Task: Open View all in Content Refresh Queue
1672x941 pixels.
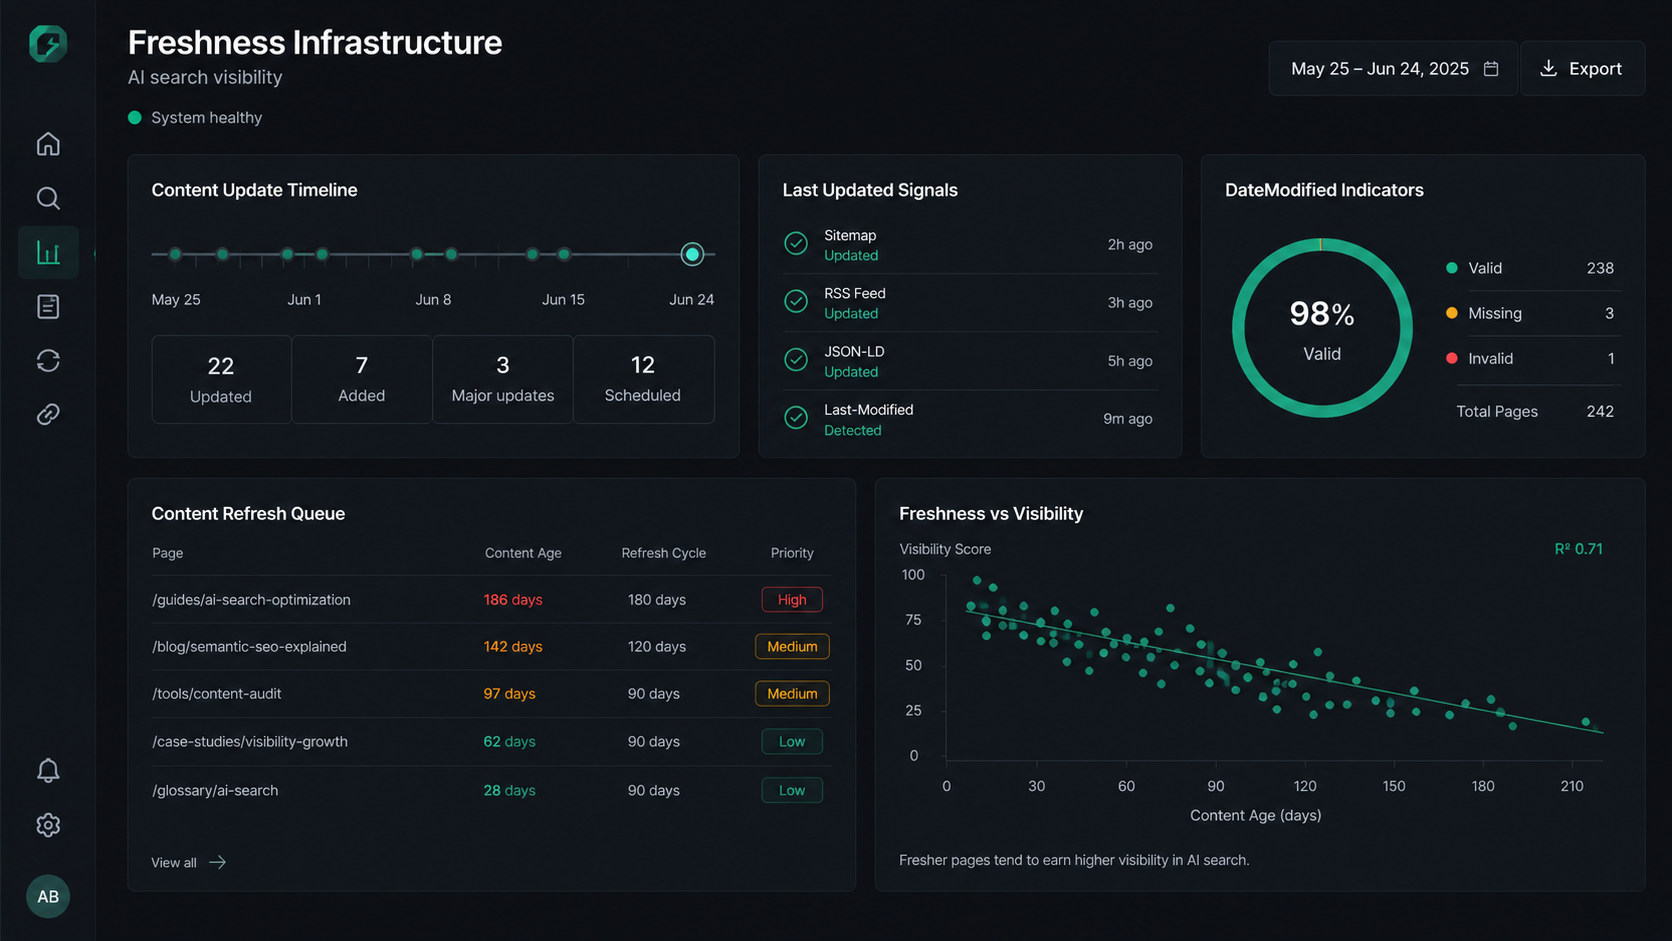Action: (x=188, y=862)
